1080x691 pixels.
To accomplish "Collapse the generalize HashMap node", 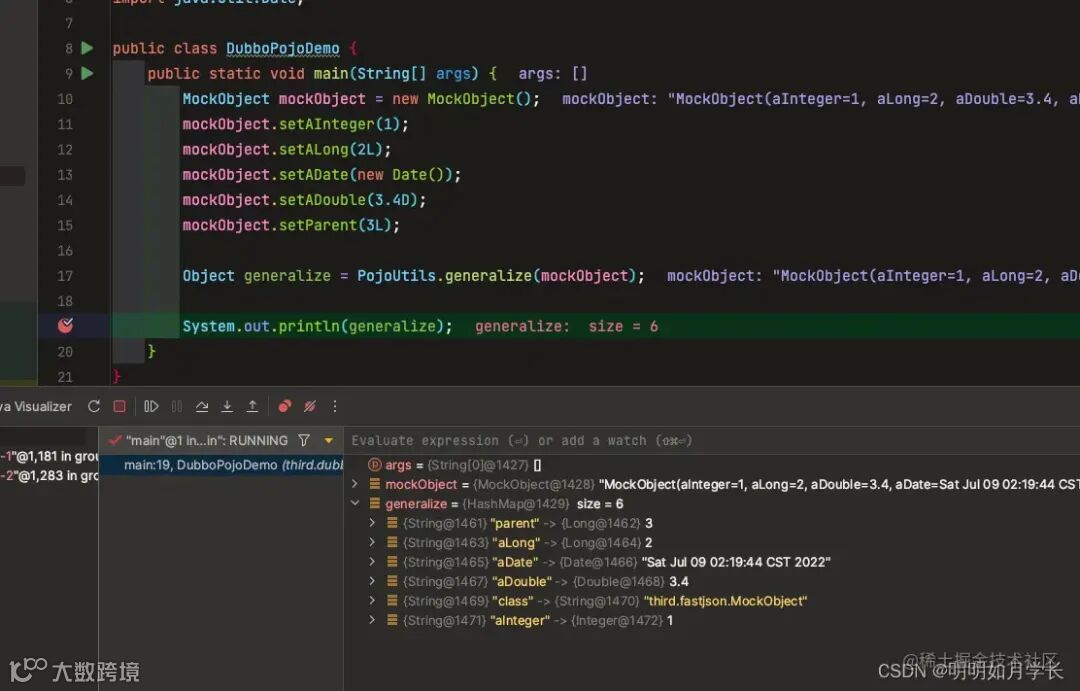I will tap(355, 504).
